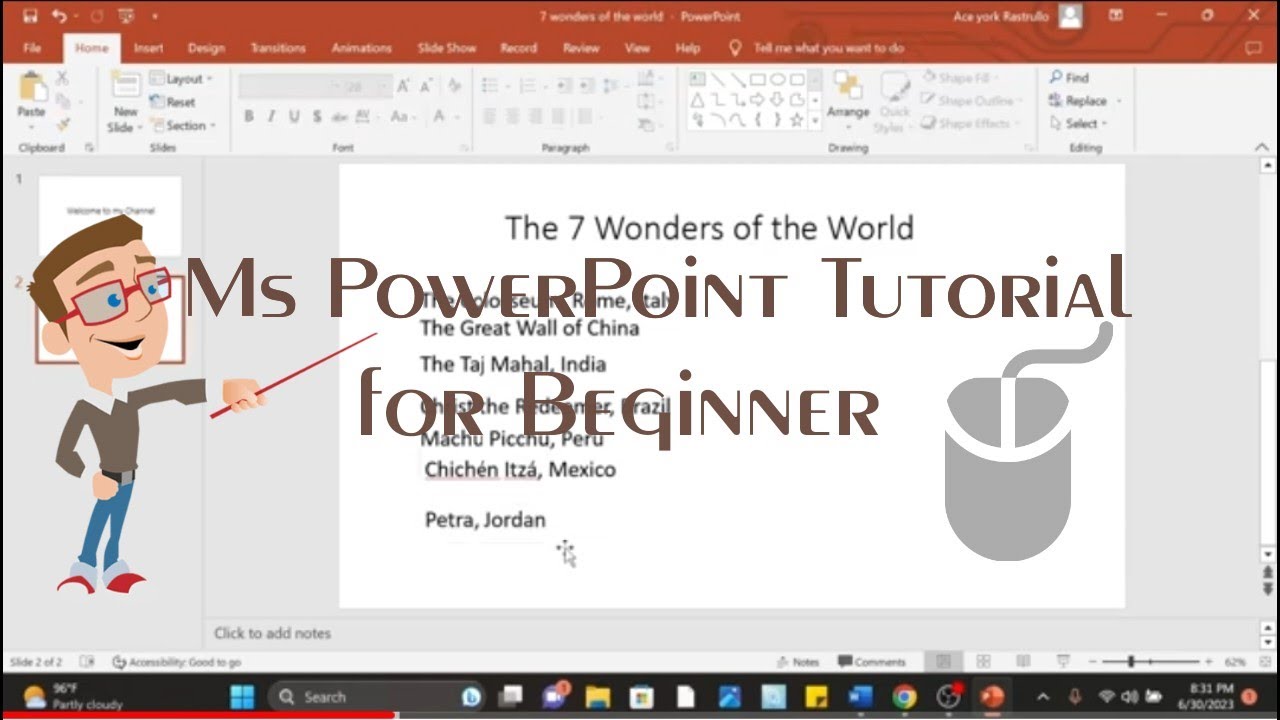Viewport: 1280px width, 720px height.
Task: Switch to Slide Sorter view
Action: click(x=983, y=662)
